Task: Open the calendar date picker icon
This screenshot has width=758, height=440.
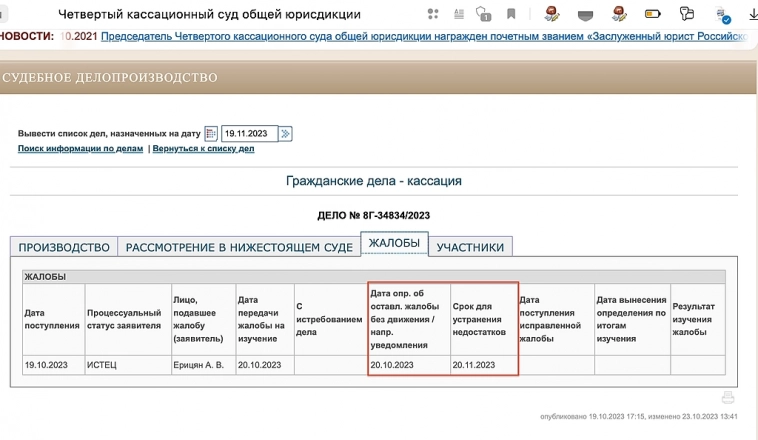Action: pyautogui.click(x=211, y=134)
